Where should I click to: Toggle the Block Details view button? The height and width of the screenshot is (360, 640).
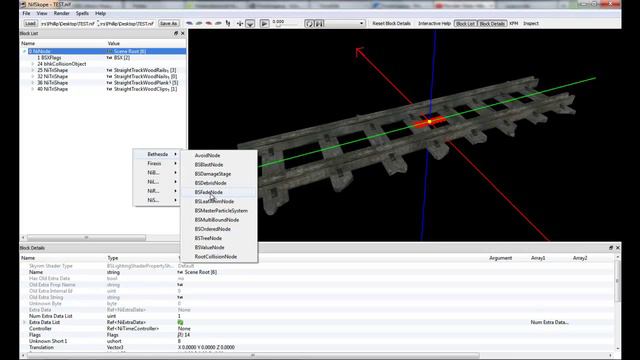(x=492, y=24)
